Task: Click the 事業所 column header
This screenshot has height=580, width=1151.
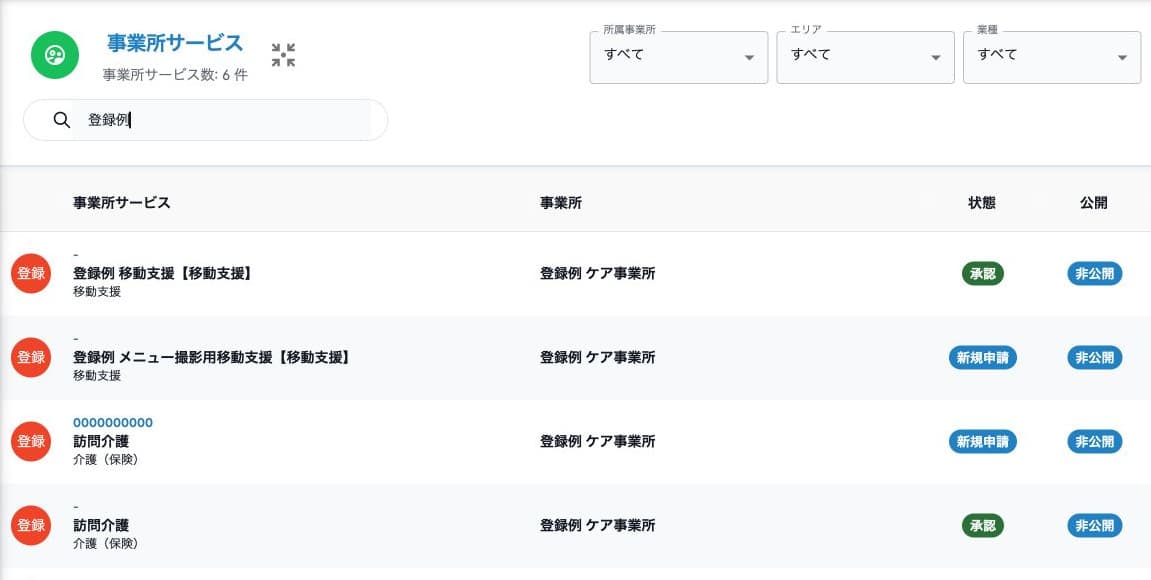Action: pos(561,203)
